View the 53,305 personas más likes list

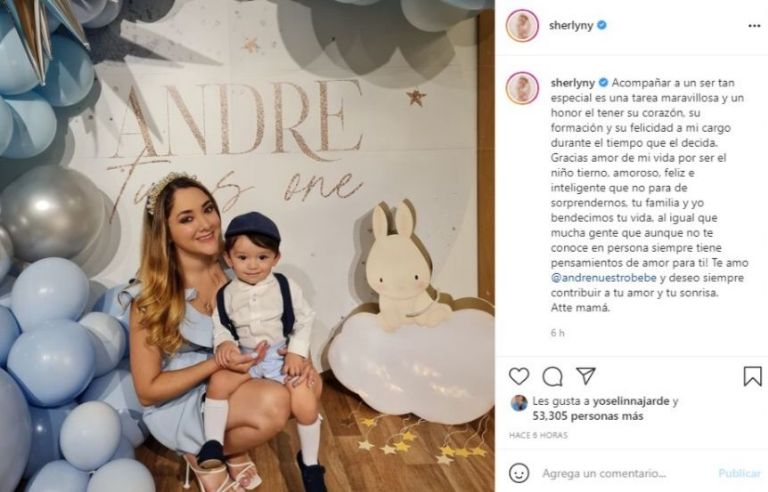[588, 416]
